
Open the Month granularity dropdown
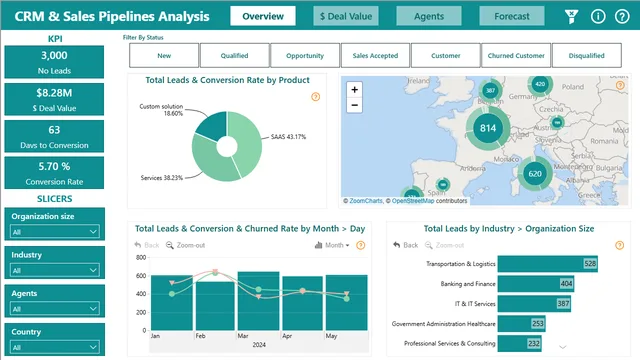pos(332,245)
